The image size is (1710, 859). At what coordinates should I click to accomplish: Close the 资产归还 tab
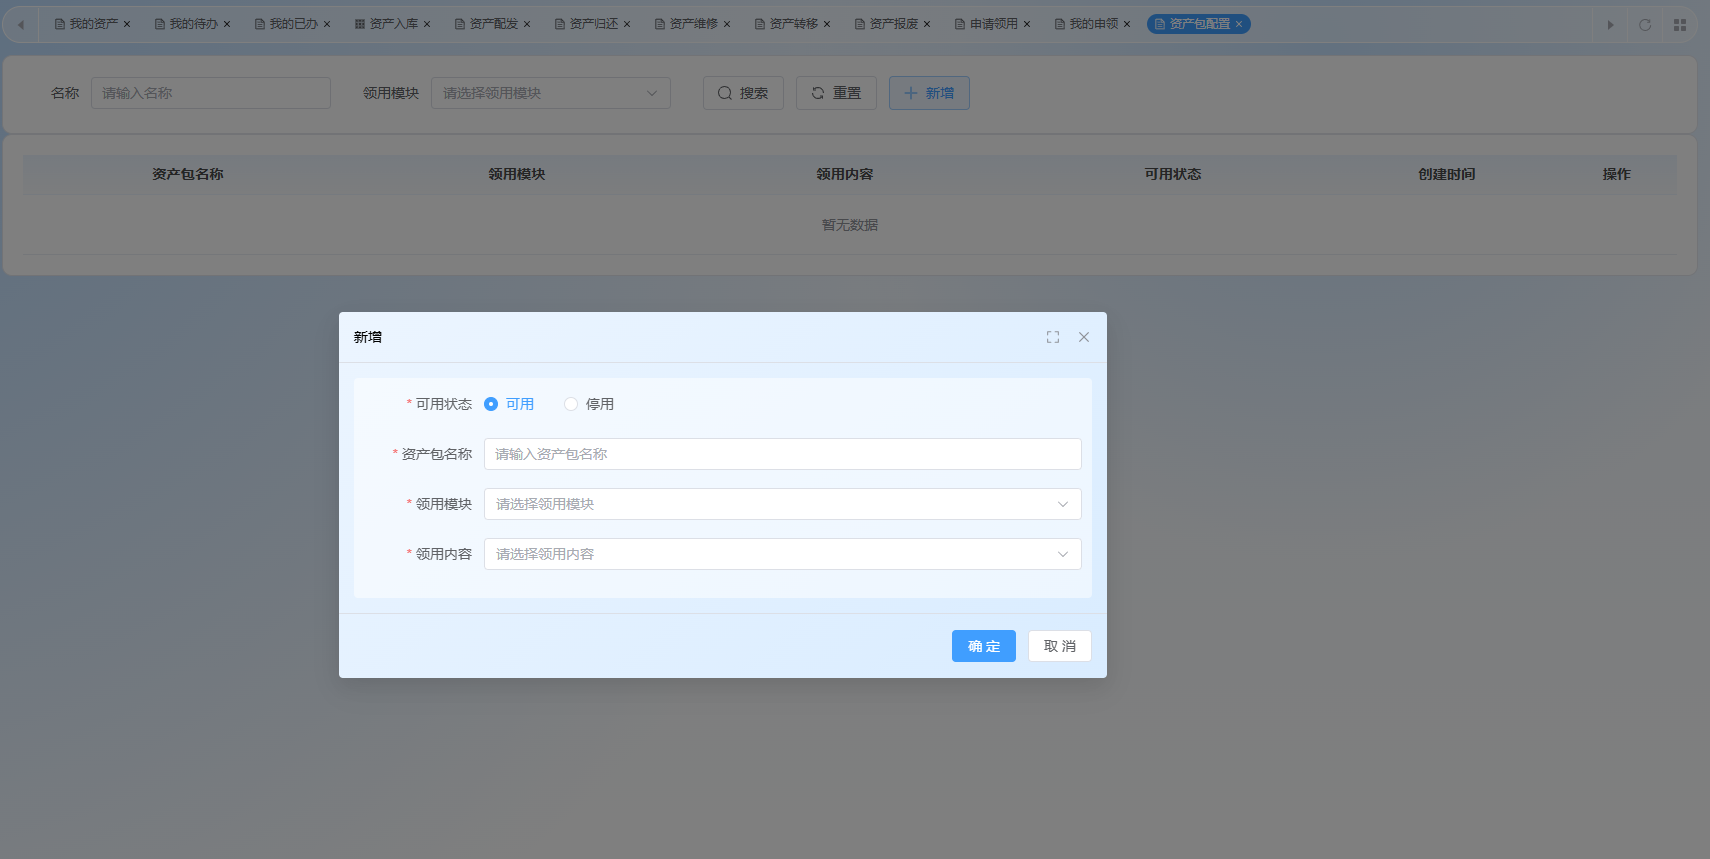[627, 24]
